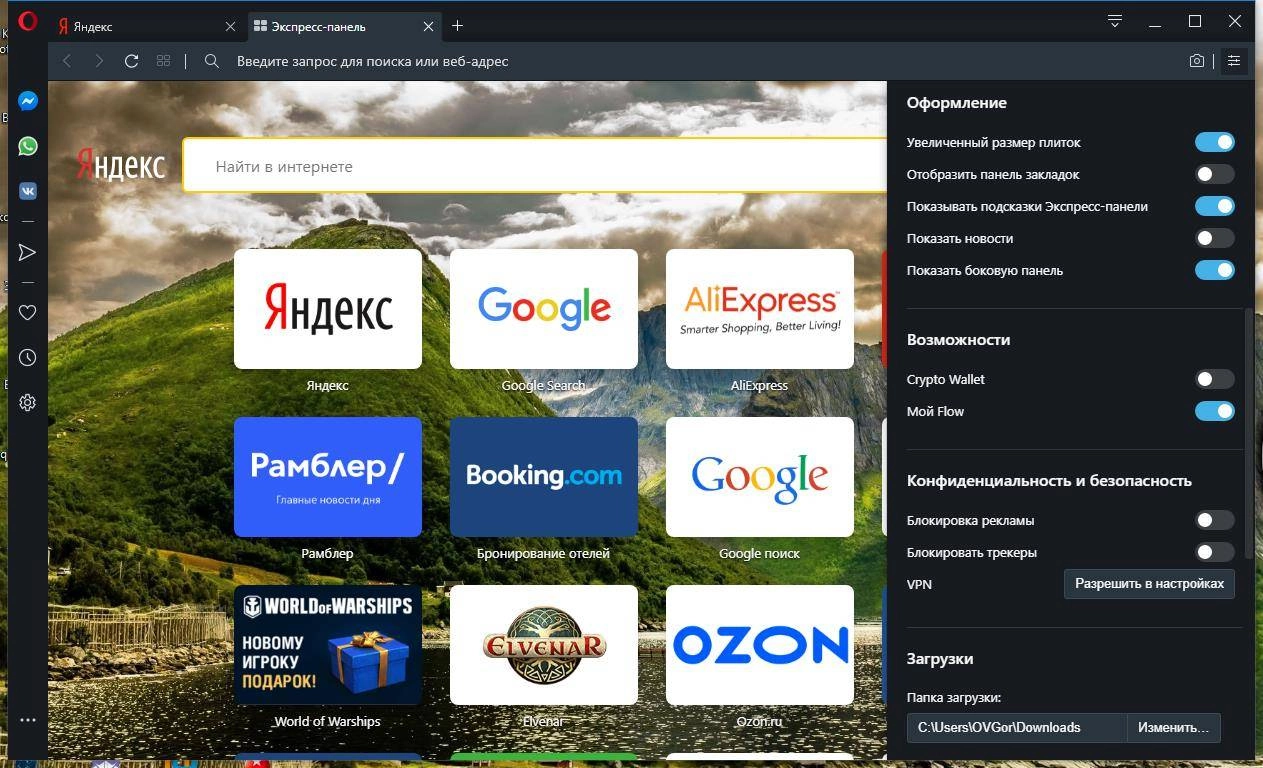
Task: Open the AliExpress speed dial tile
Action: tap(760, 309)
